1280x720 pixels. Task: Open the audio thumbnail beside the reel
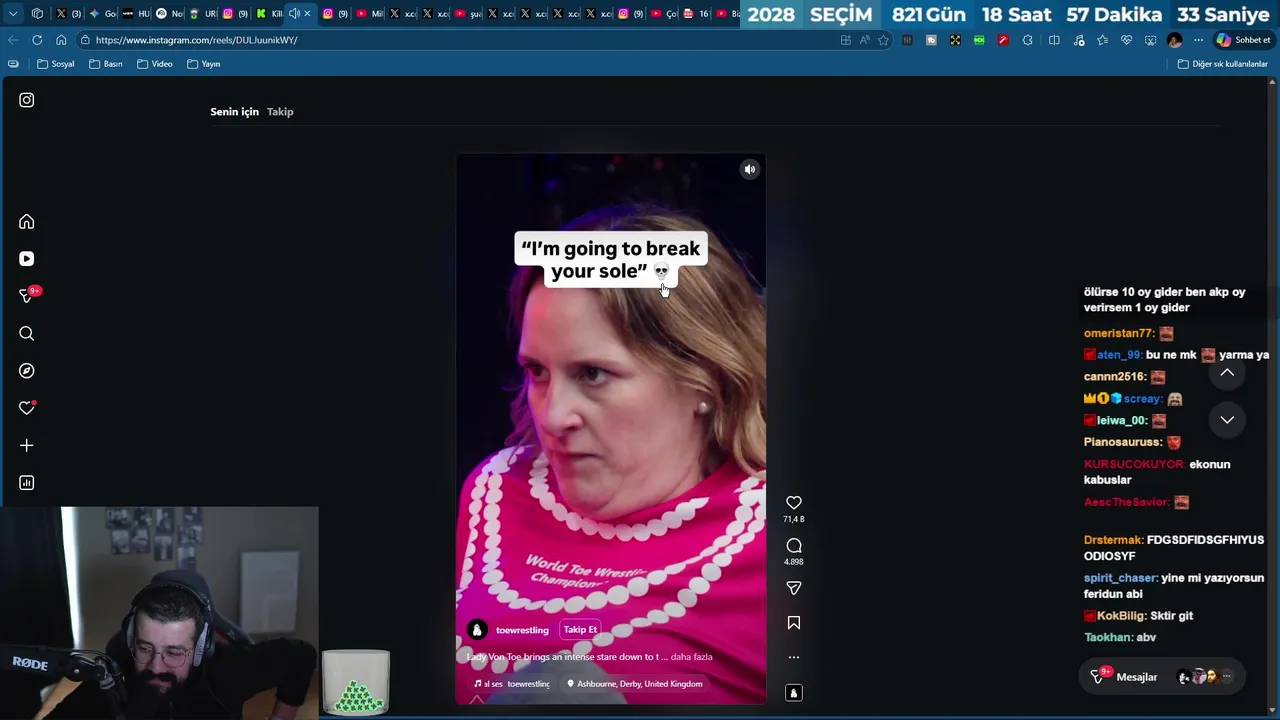(x=794, y=693)
